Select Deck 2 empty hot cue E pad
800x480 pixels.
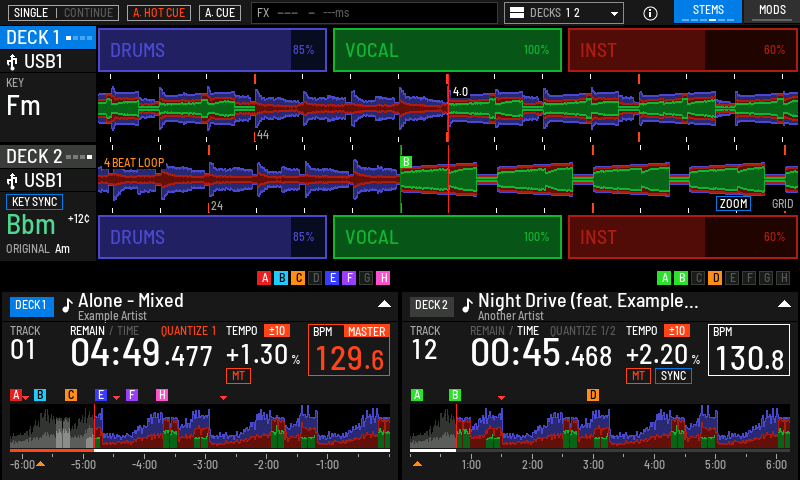(732, 278)
